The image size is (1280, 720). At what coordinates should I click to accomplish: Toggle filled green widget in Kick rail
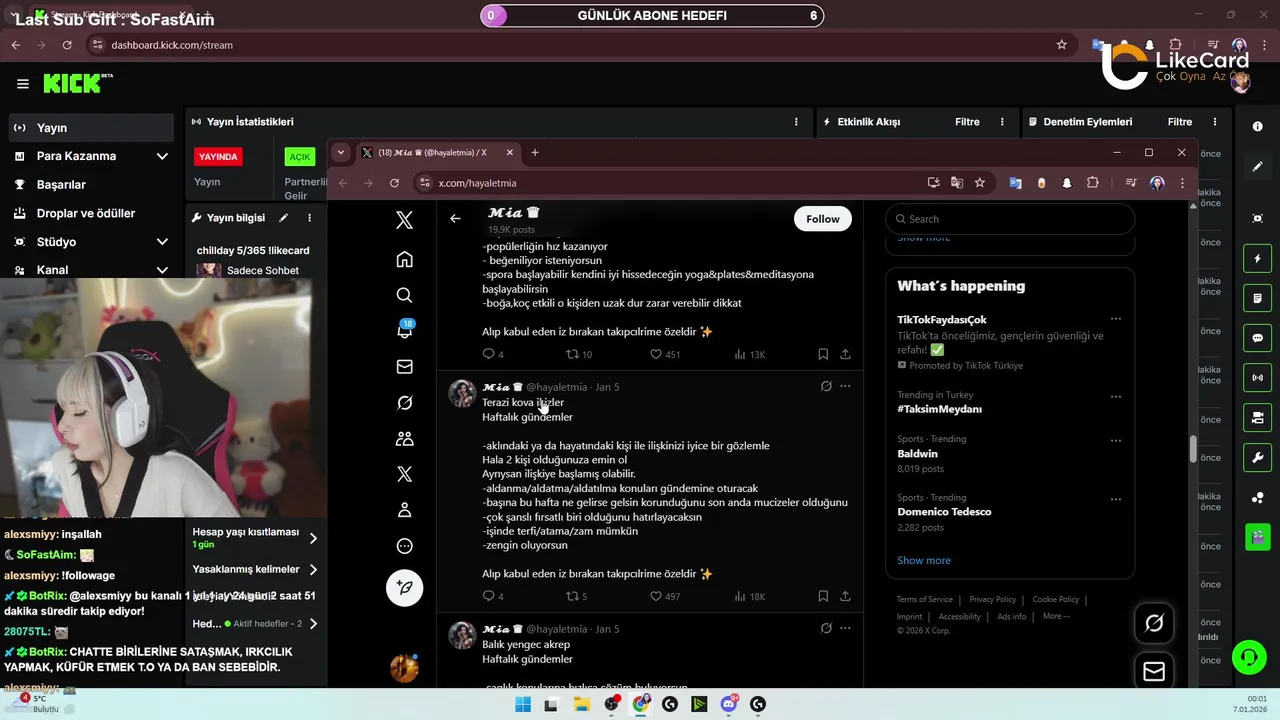pyautogui.click(x=1258, y=537)
